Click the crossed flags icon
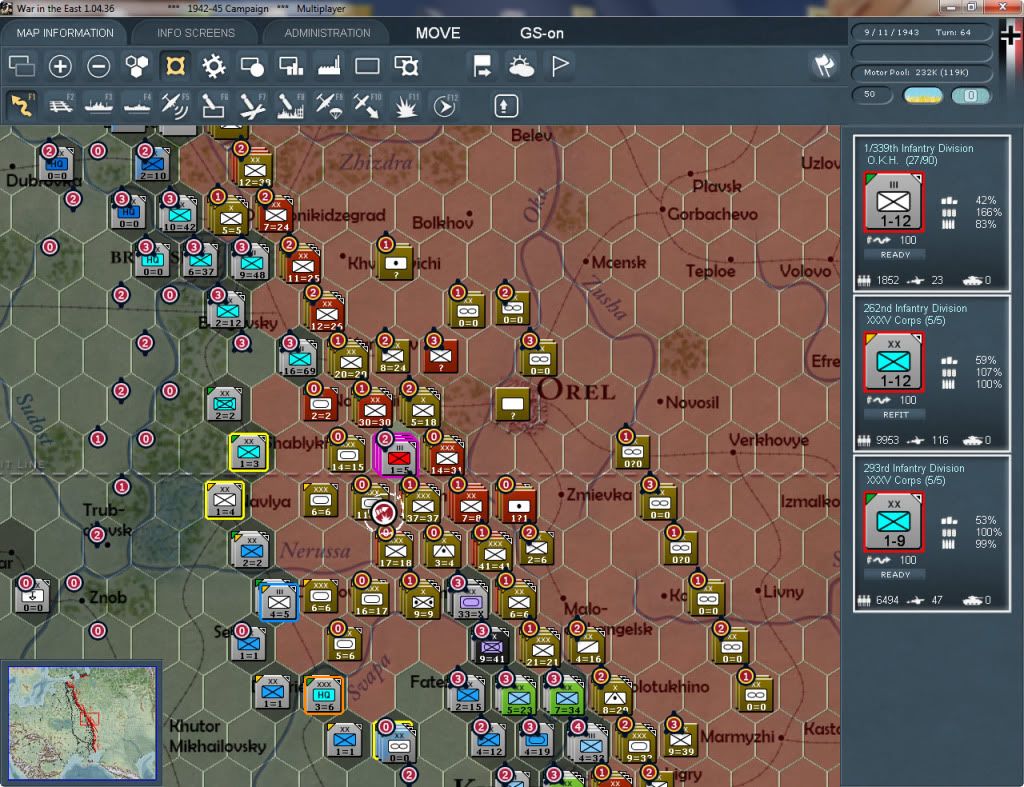The width and height of the screenshot is (1024, 787). 824,65
